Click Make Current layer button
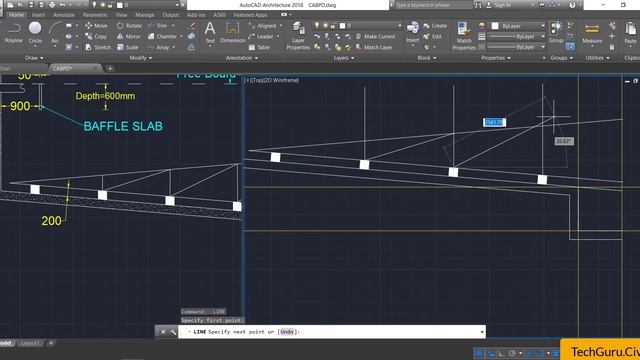 (375, 36)
